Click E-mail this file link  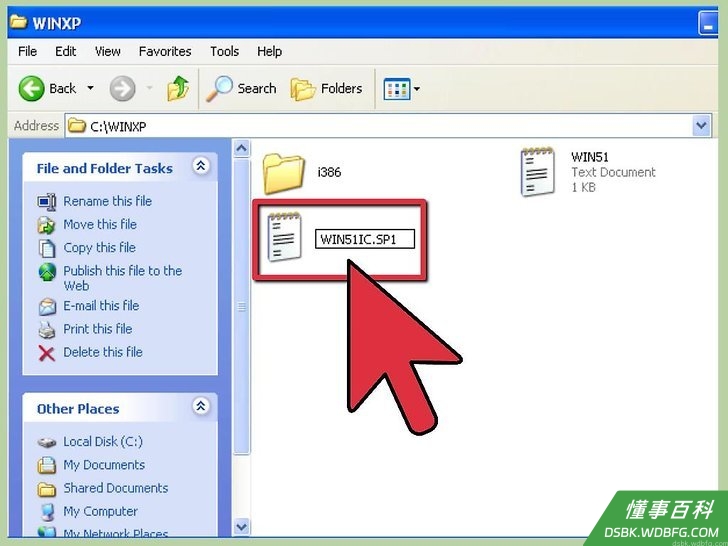(101, 306)
